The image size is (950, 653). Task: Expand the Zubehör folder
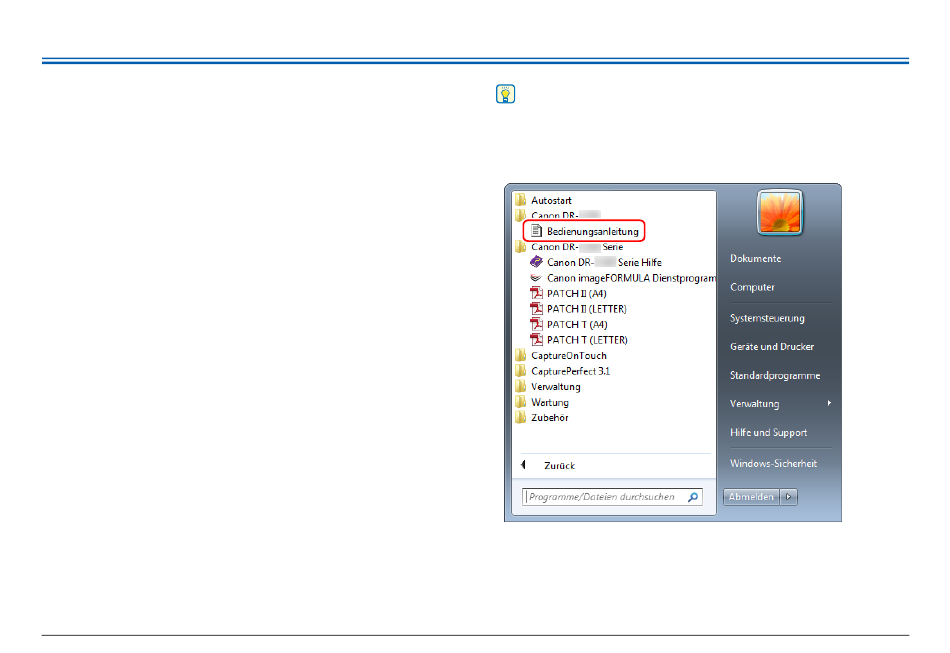tap(550, 418)
